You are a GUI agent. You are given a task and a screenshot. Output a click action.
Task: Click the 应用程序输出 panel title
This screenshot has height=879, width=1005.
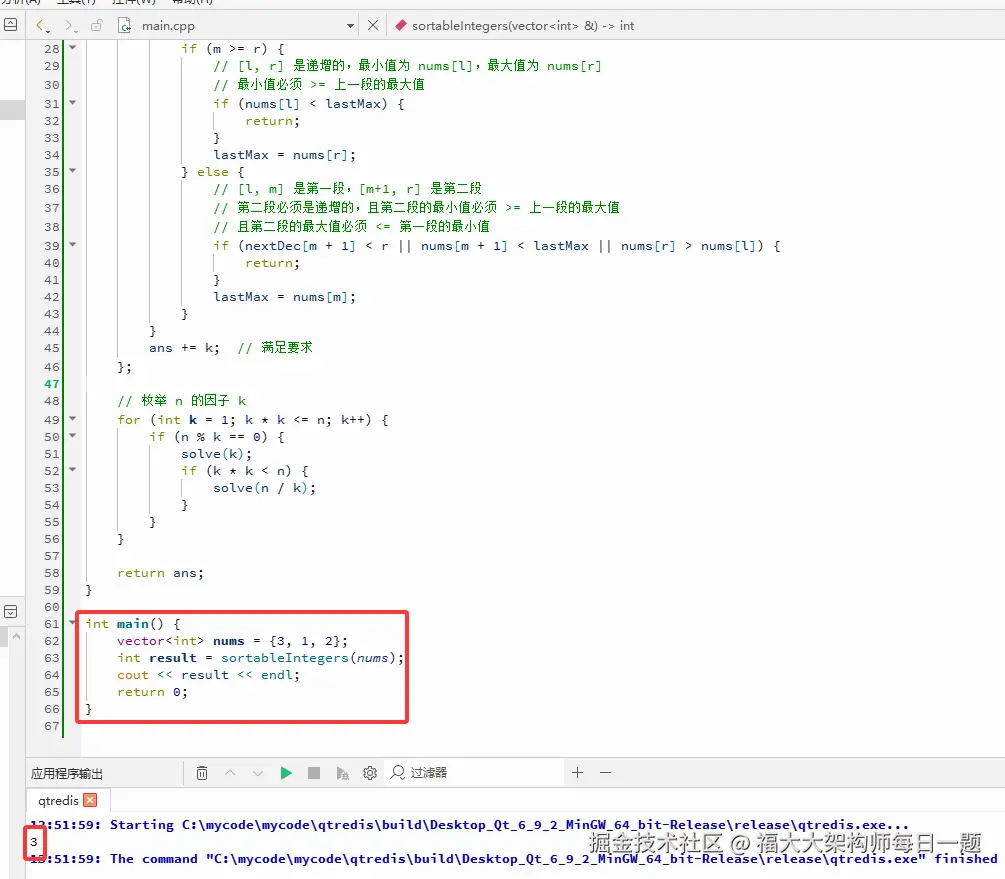[67, 773]
